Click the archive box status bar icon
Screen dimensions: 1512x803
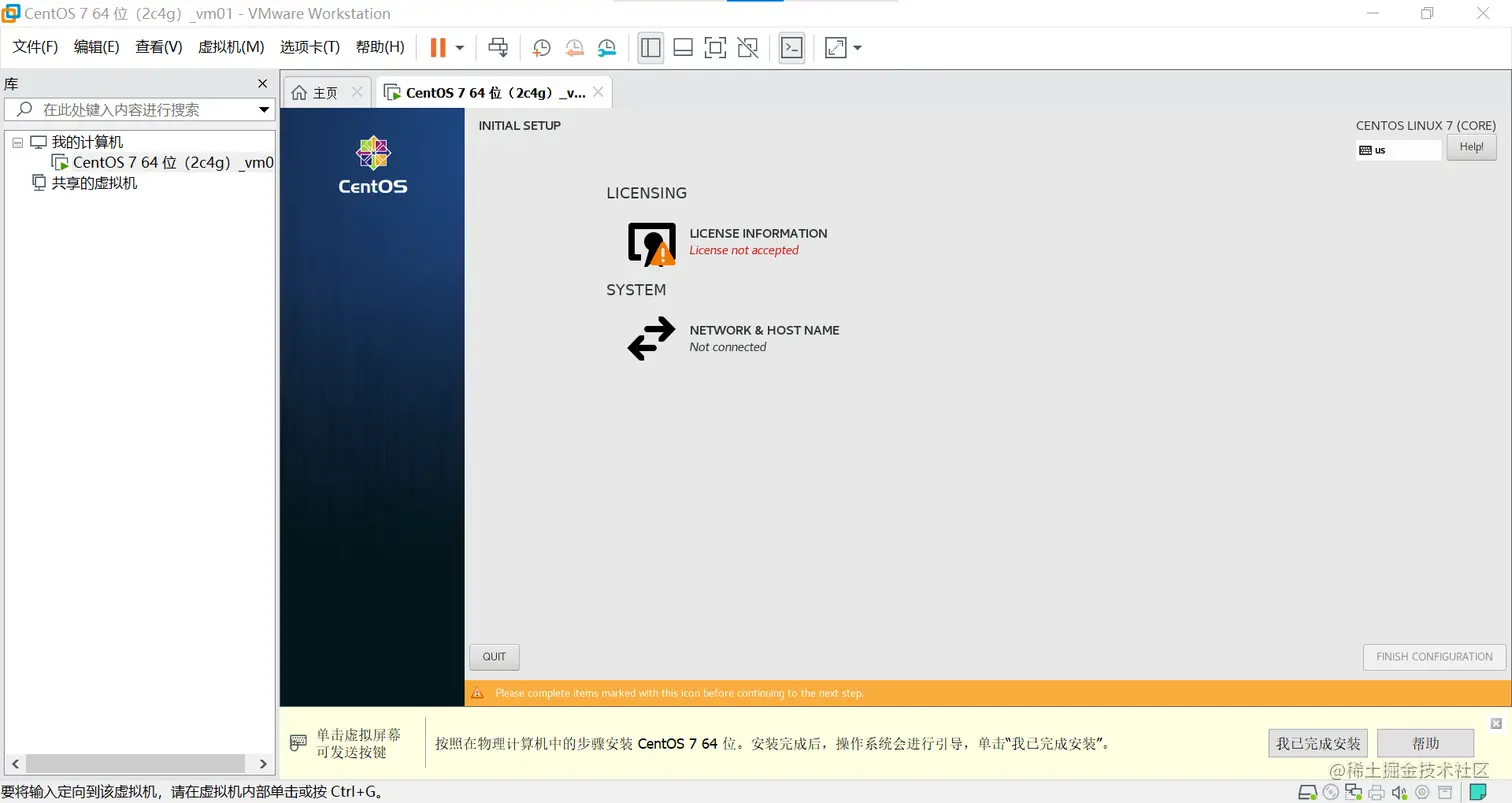tap(1445, 793)
